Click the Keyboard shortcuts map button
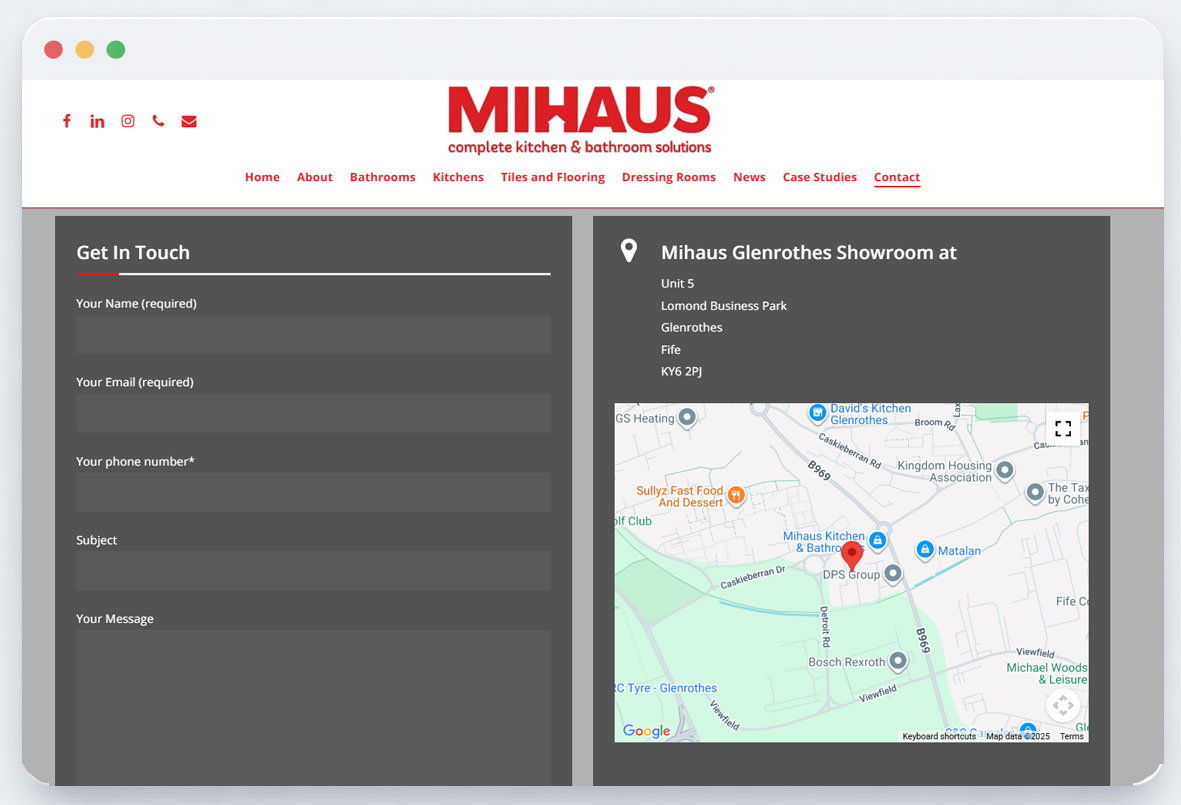 [x=938, y=736]
